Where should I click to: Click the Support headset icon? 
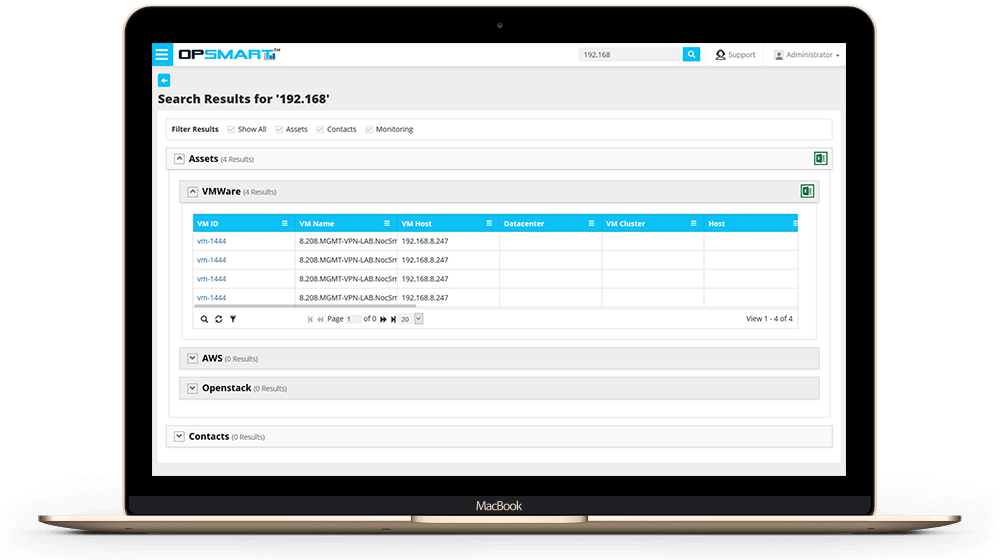[x=720, y=55]
